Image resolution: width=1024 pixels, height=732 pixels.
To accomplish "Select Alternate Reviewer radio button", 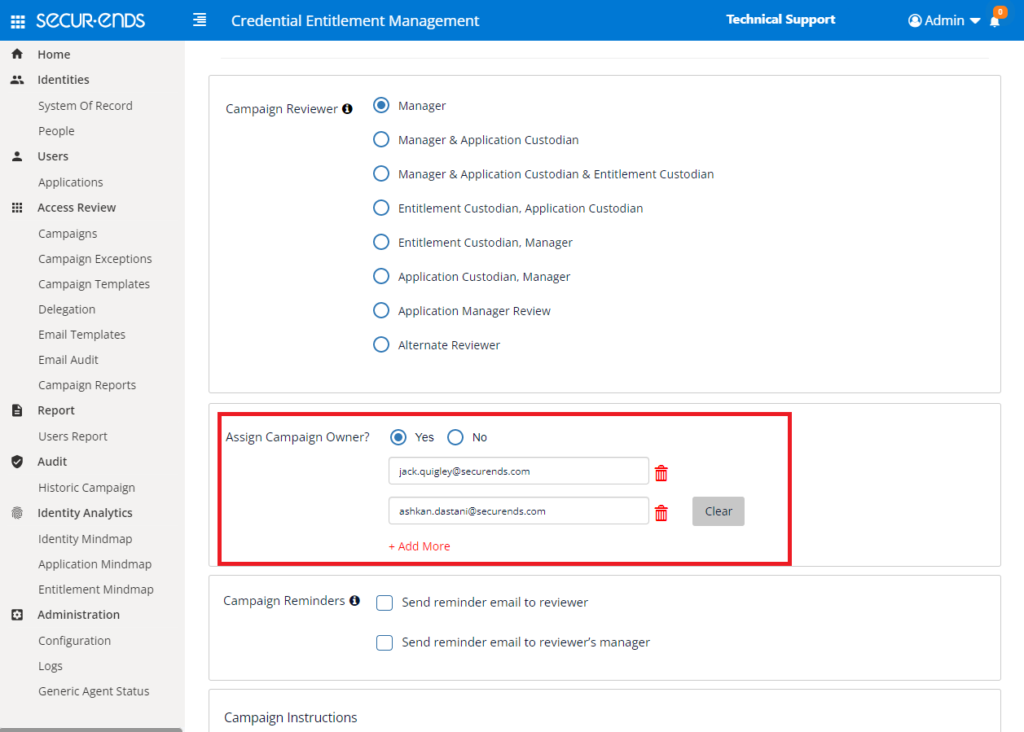I will click(381, 345).
